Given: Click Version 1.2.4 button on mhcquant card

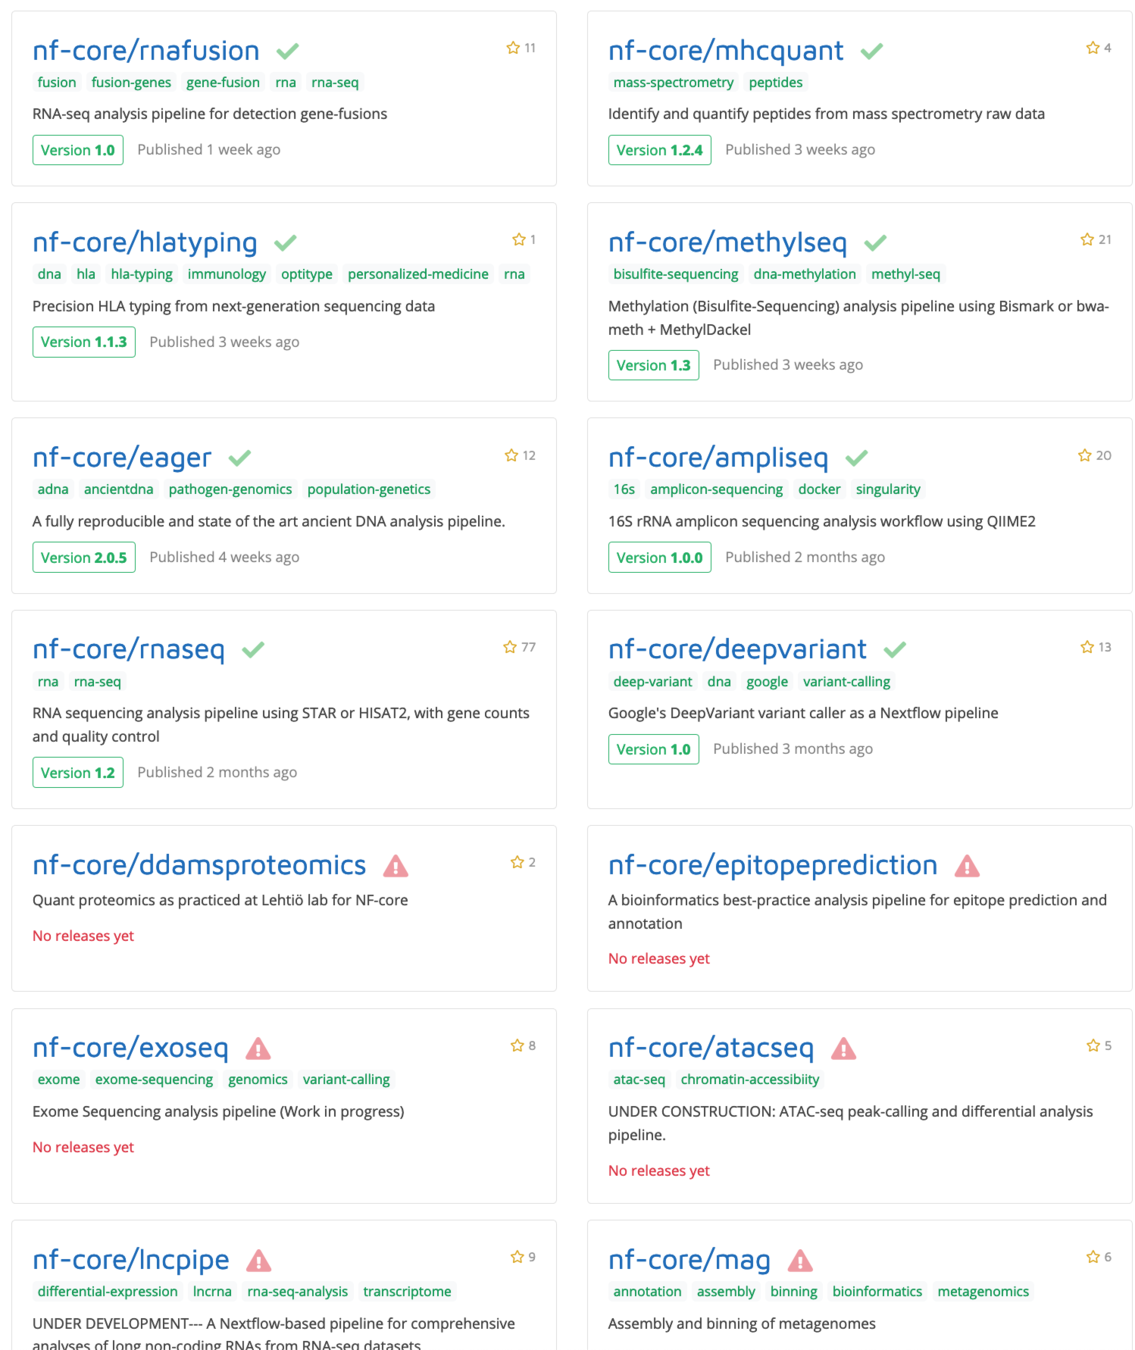Looking at the screenshot, I should pos(660,150).
